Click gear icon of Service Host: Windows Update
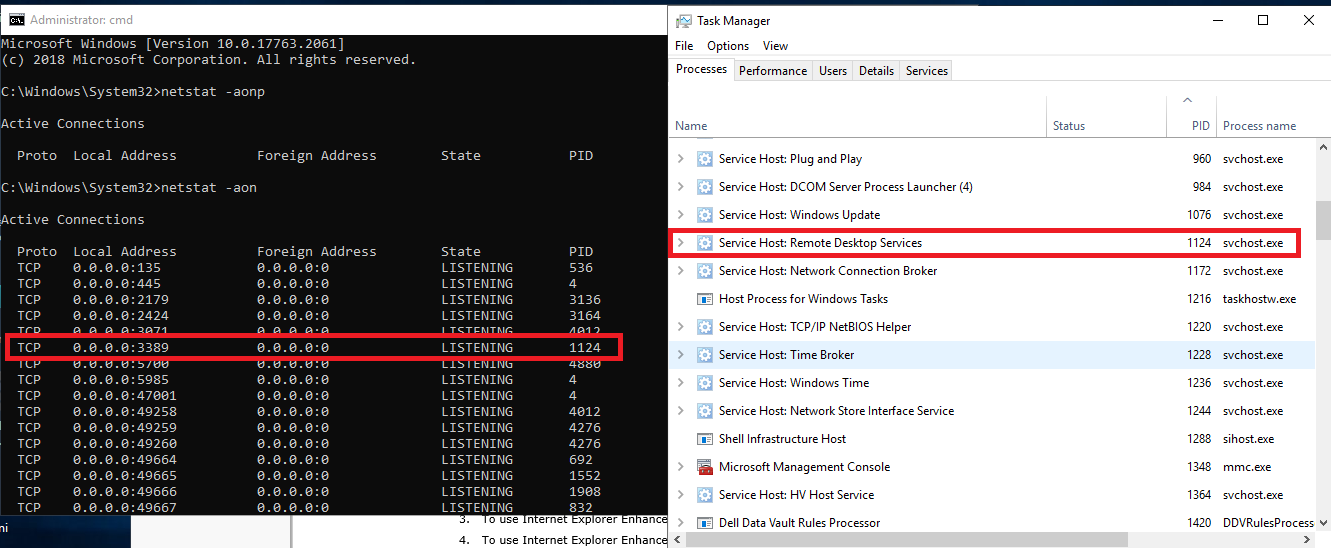The width and height of the screenshot is (1331, 548). tap(704, 215)
